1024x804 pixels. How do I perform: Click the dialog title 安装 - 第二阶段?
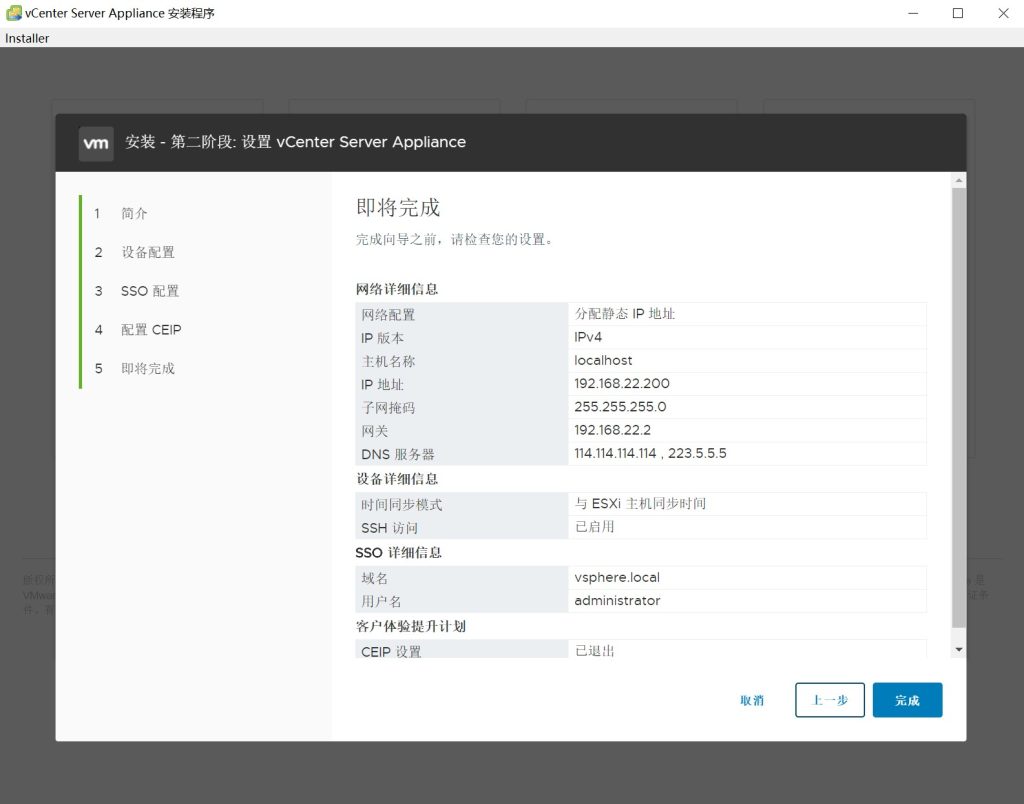pos(295,142)
